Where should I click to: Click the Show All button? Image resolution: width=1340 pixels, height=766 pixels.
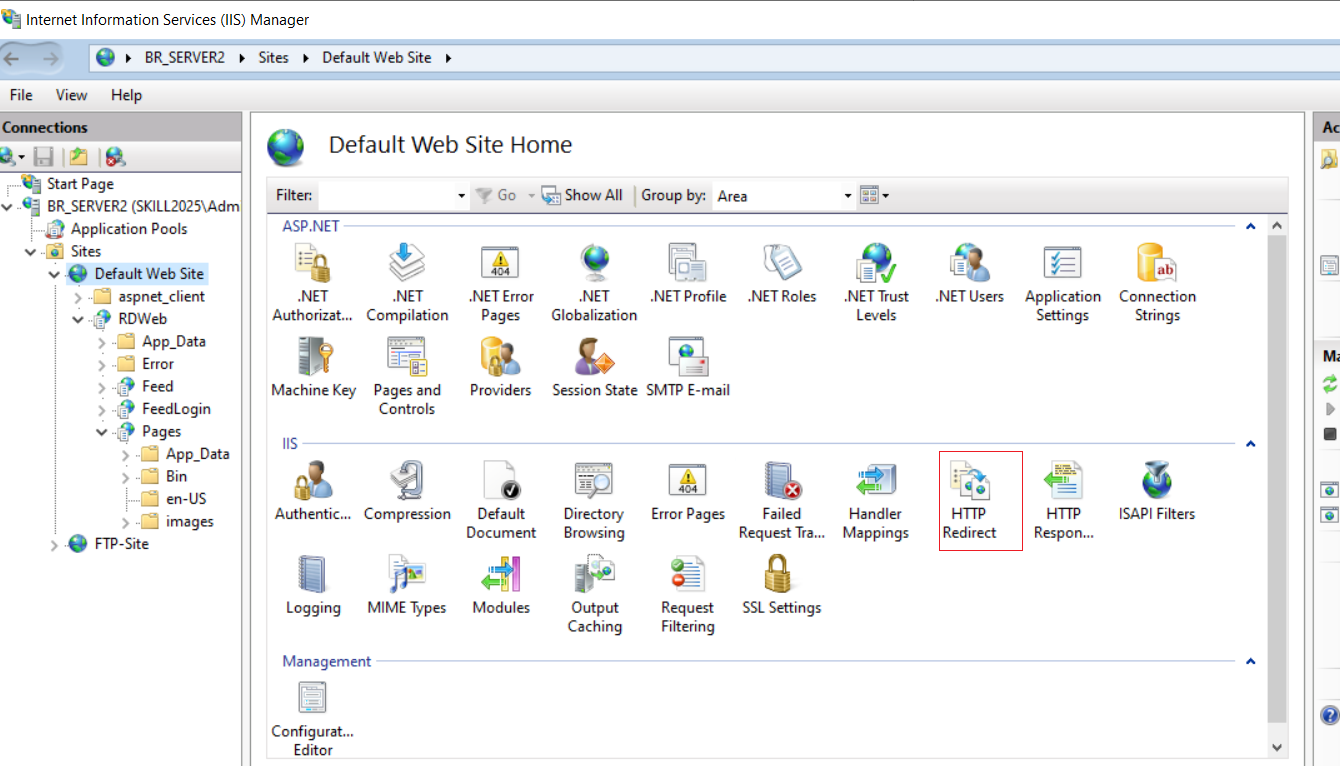click(582, 195)
